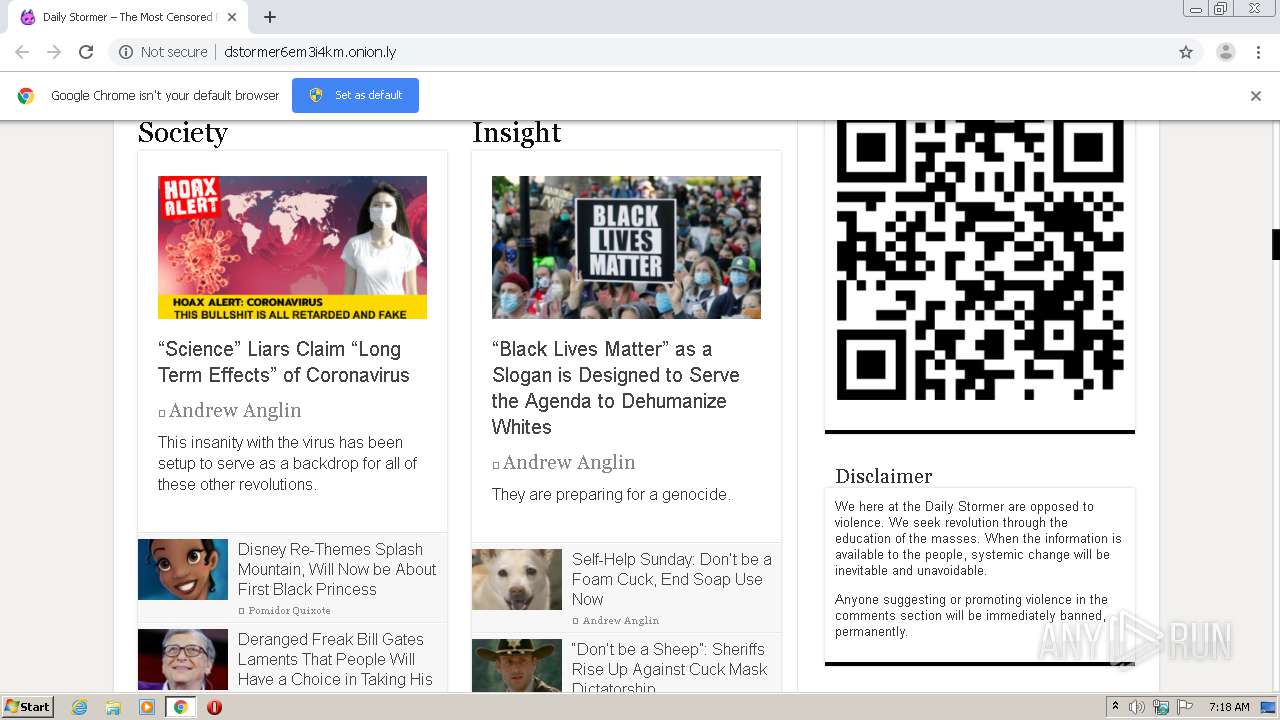1280x720 pixels.
Task: Bookmark this page with the star icon
Action: click(x=1186, y=52)
